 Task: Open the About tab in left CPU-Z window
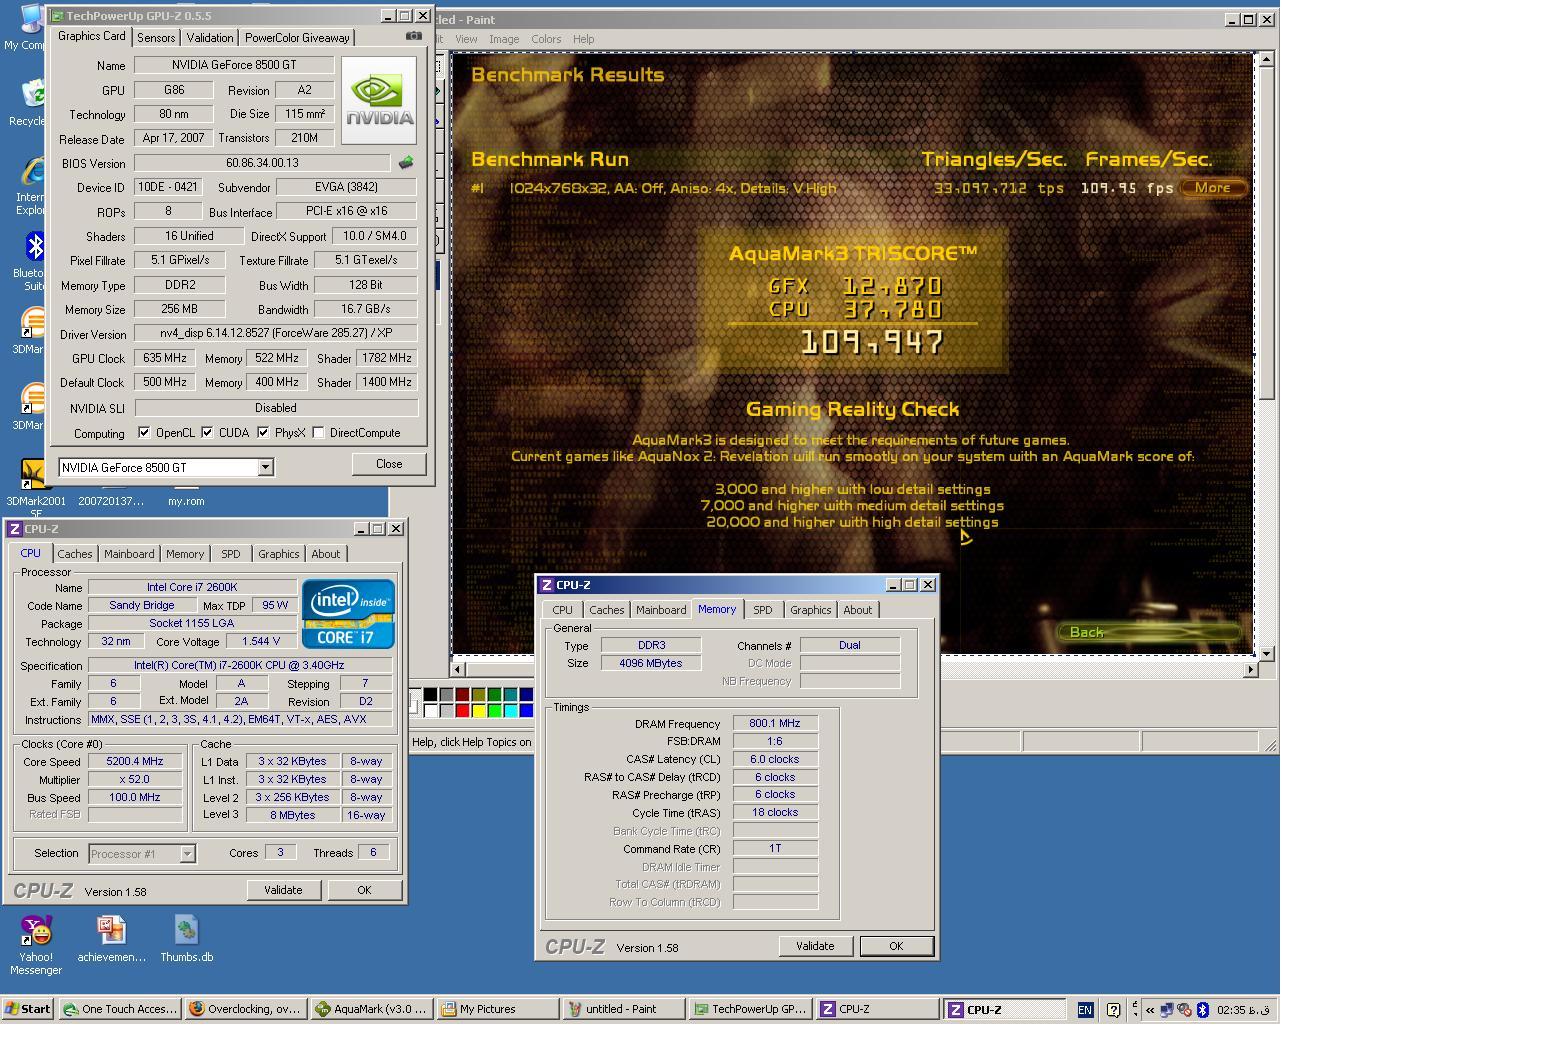click(325, 554)
